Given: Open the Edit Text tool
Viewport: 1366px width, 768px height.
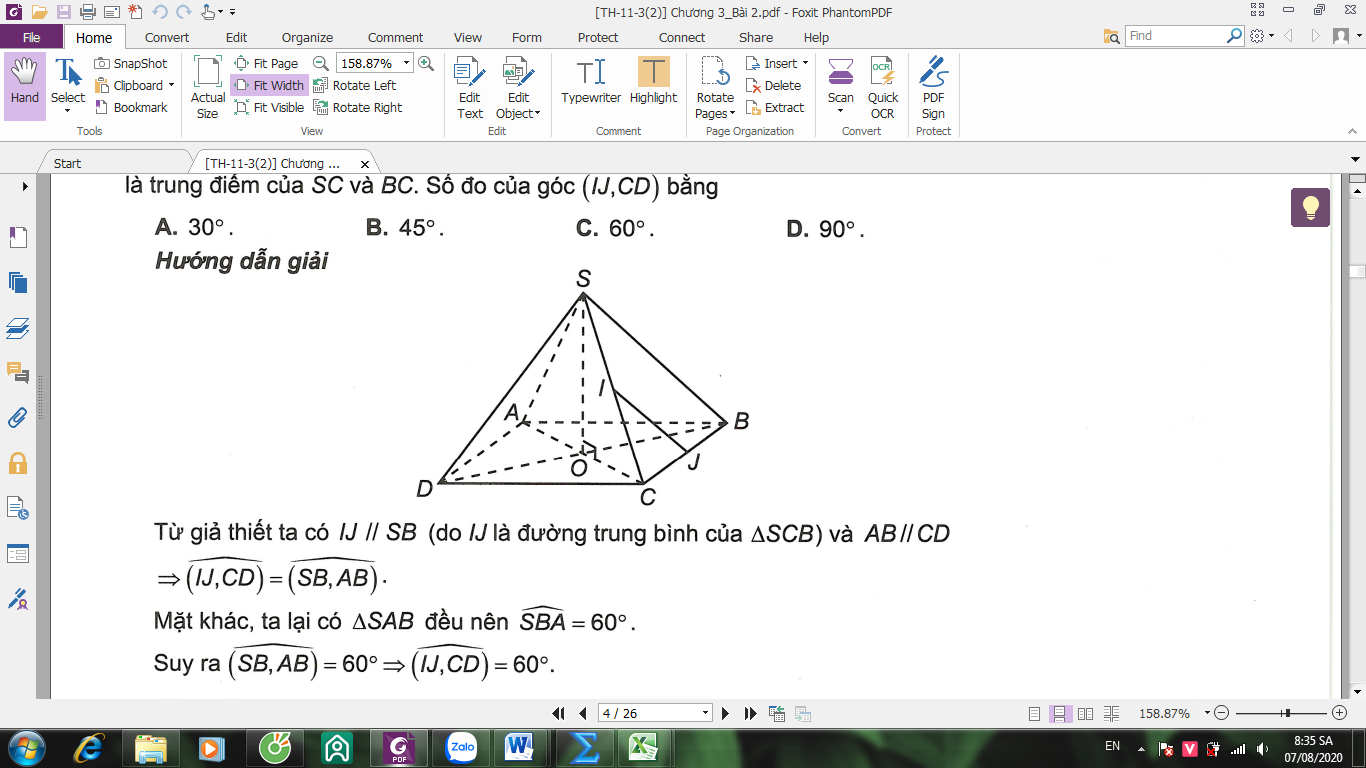Looking at the screenshot, I should 470,88.
